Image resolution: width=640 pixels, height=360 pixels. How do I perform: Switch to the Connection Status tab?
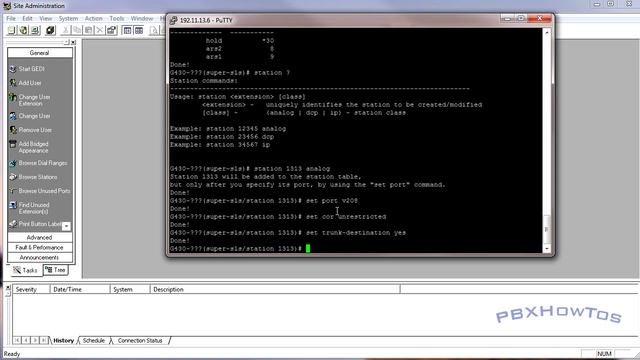[x=140, y=340]
